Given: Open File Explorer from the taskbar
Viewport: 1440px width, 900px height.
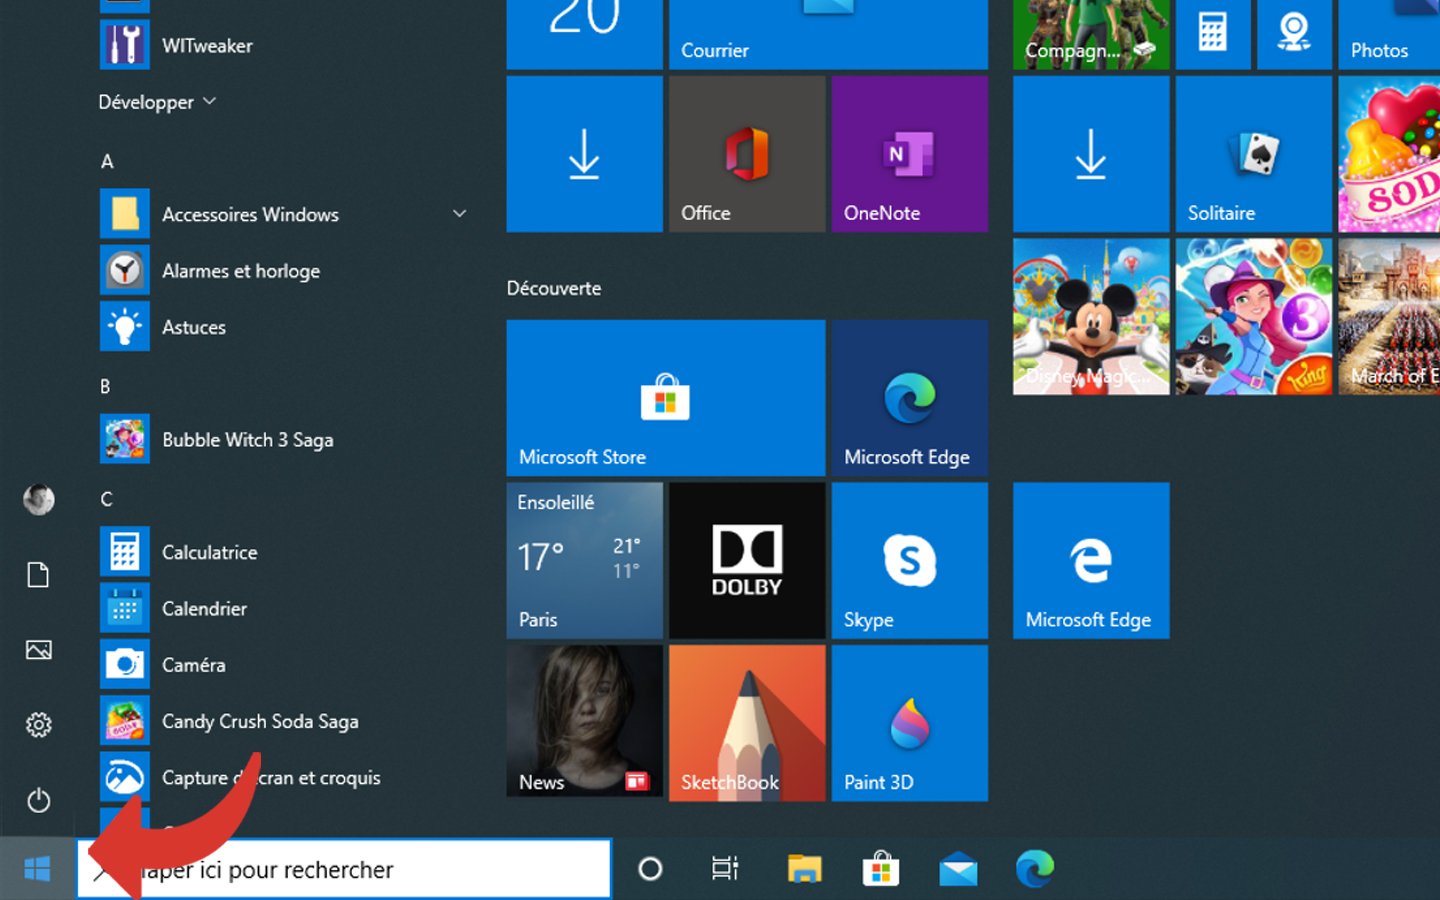Looking at the screenshot, I should (x=804, y=869).
